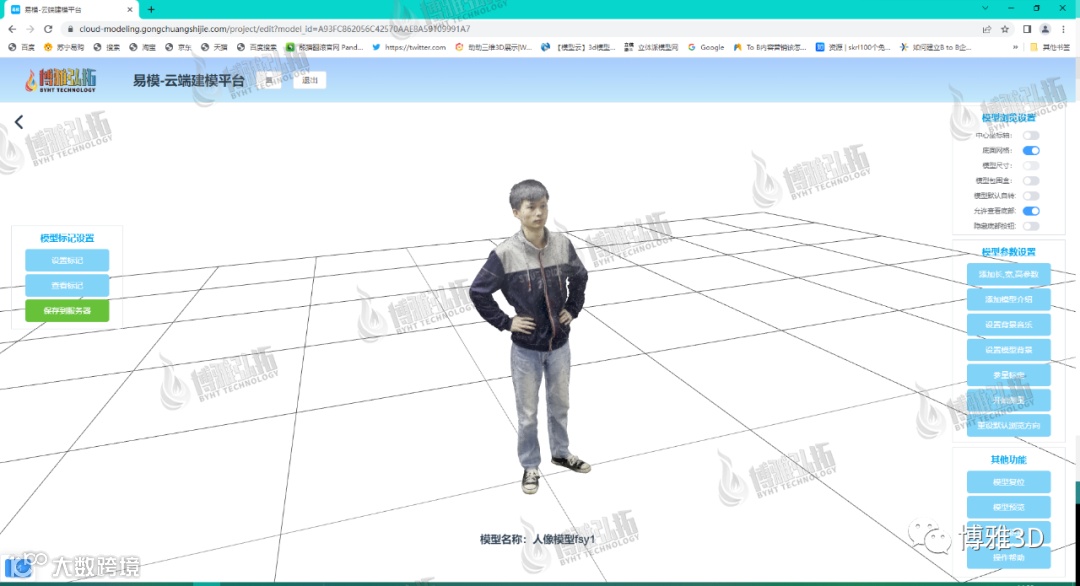The height and width of the screenshot is (586, 1080).
Task: Open the Twitter bookmark
Action: (x=409, y=48)
